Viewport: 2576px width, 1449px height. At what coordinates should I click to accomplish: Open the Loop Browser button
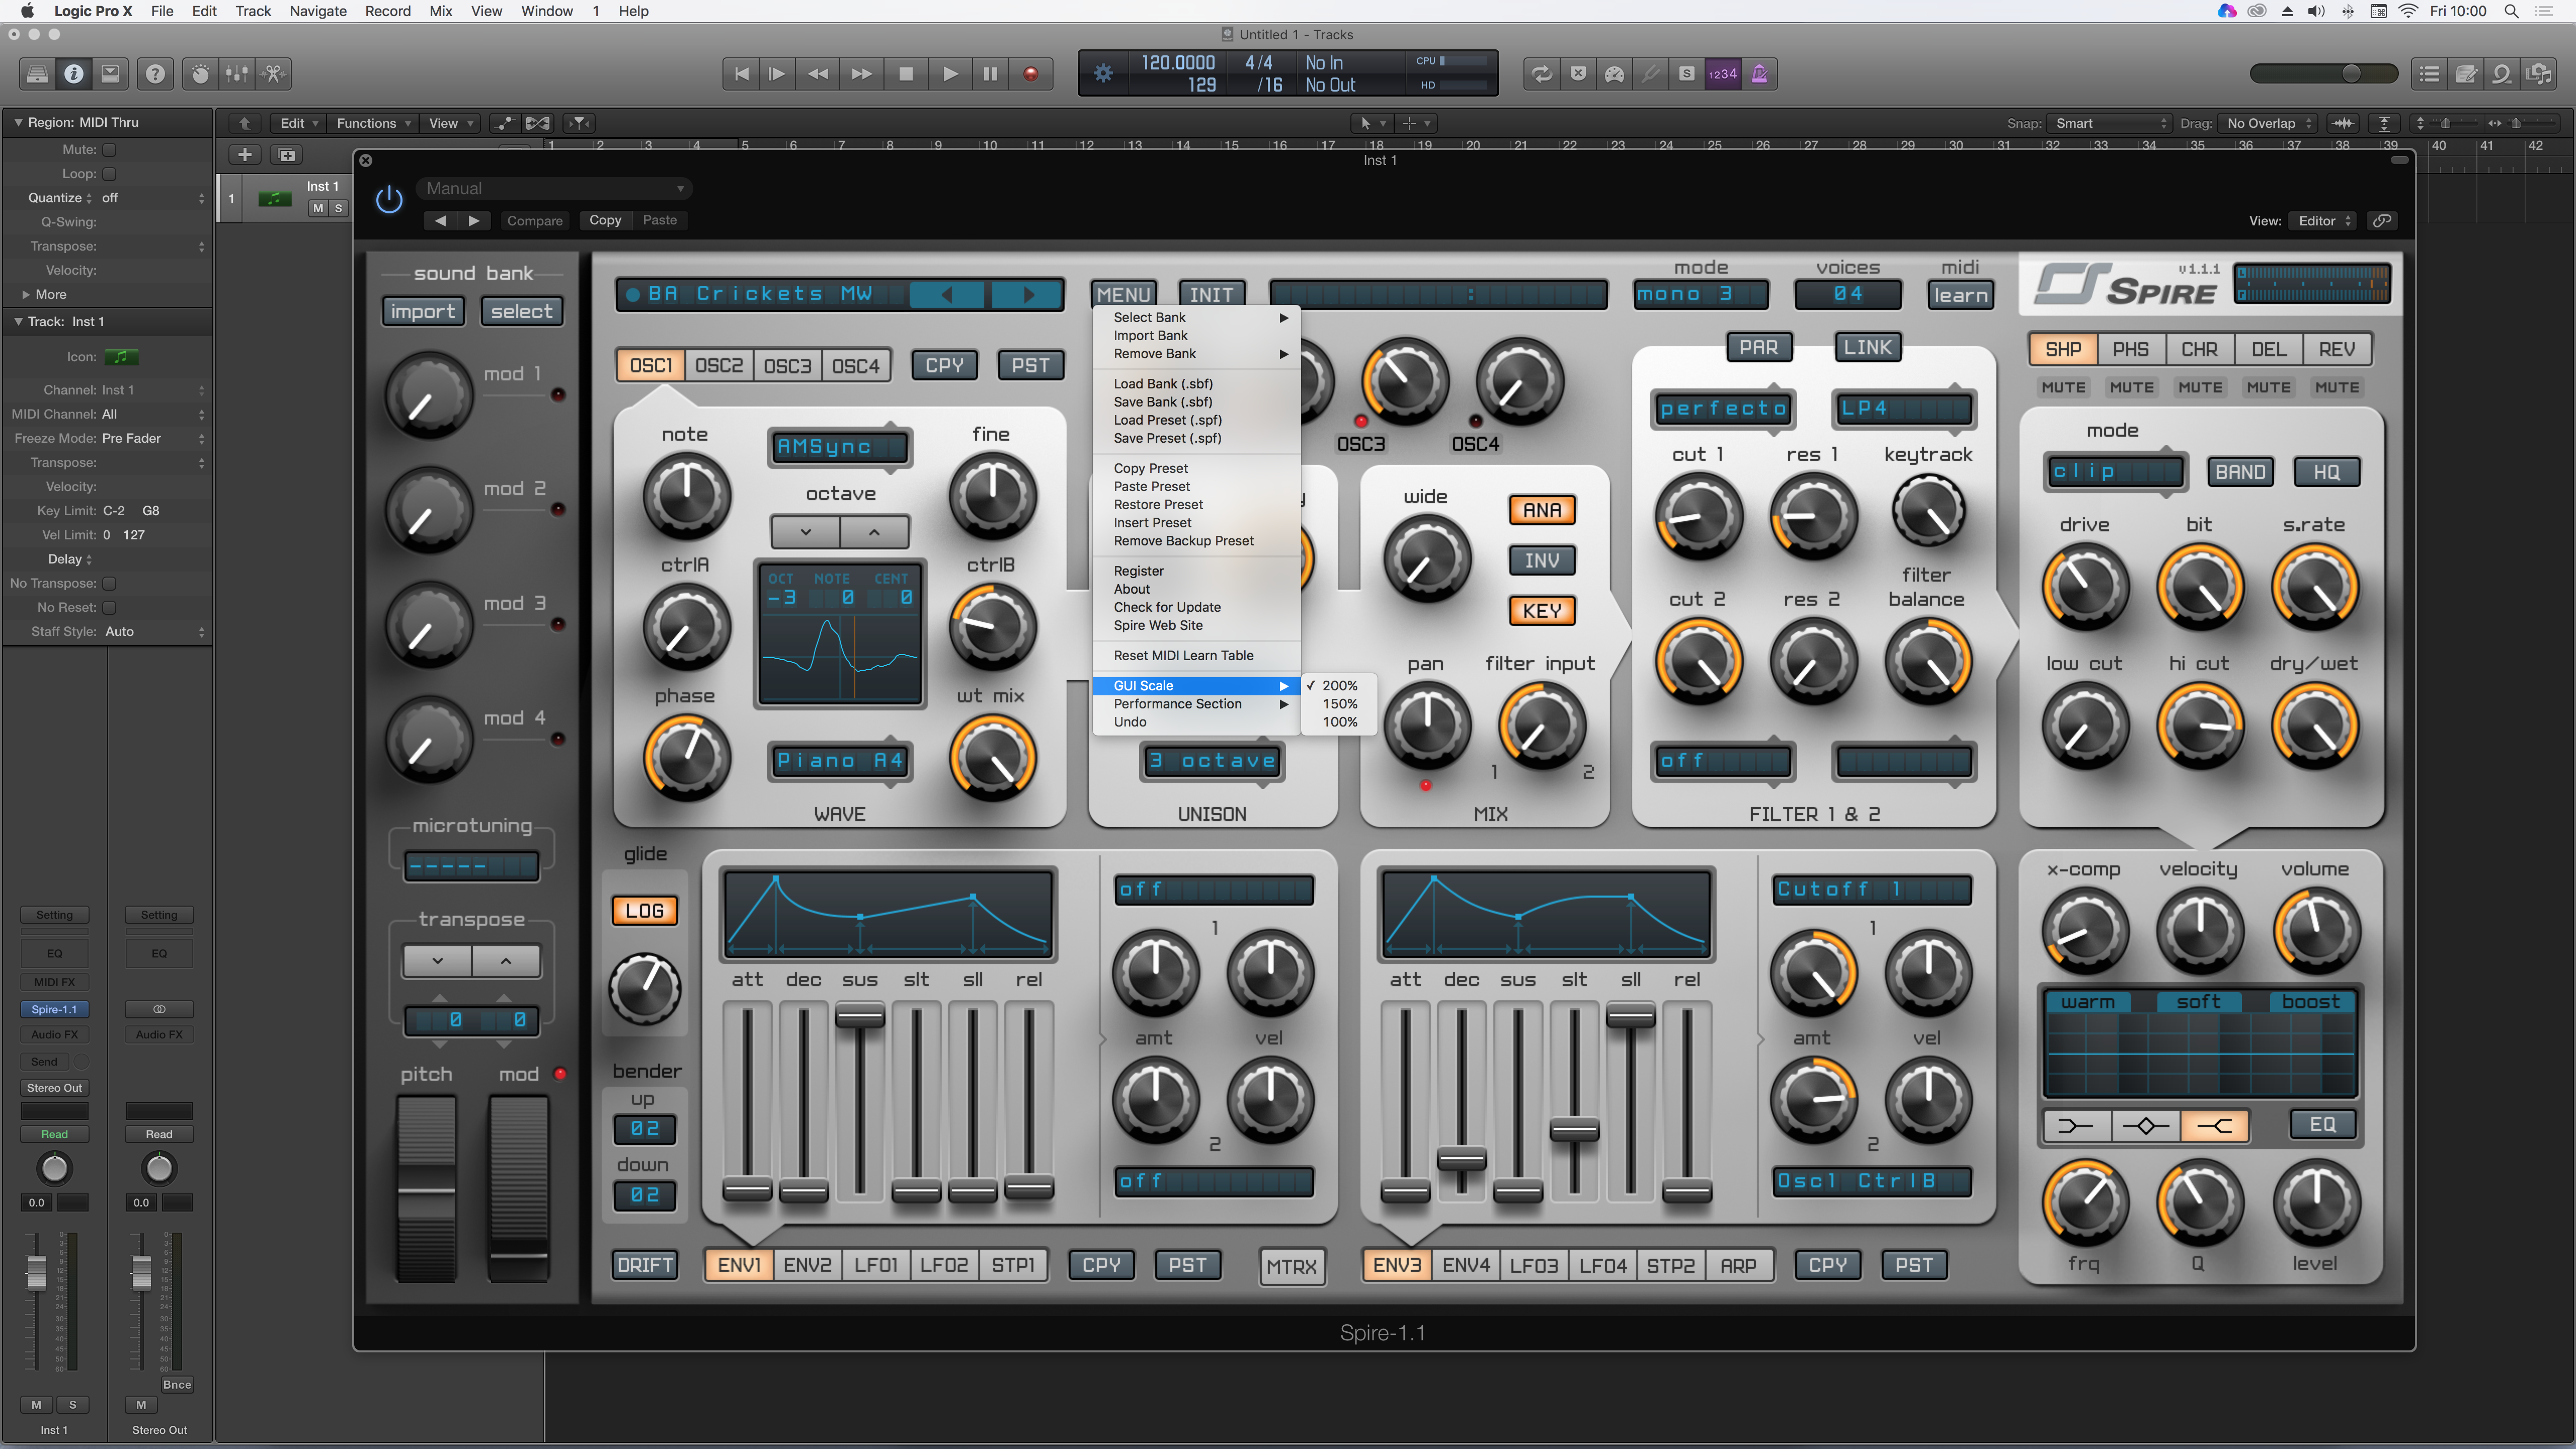pyautogui.click(x=2501, y=74)
